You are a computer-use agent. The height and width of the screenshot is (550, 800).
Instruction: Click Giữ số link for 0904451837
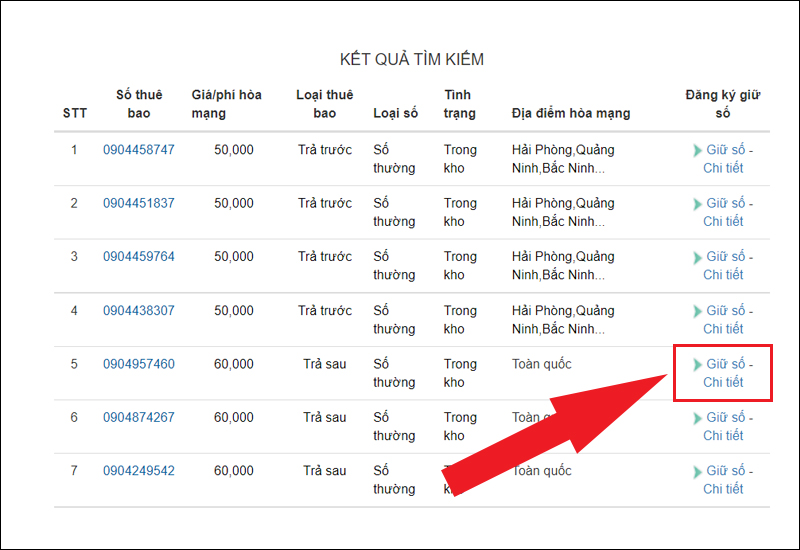pos(726,204)
